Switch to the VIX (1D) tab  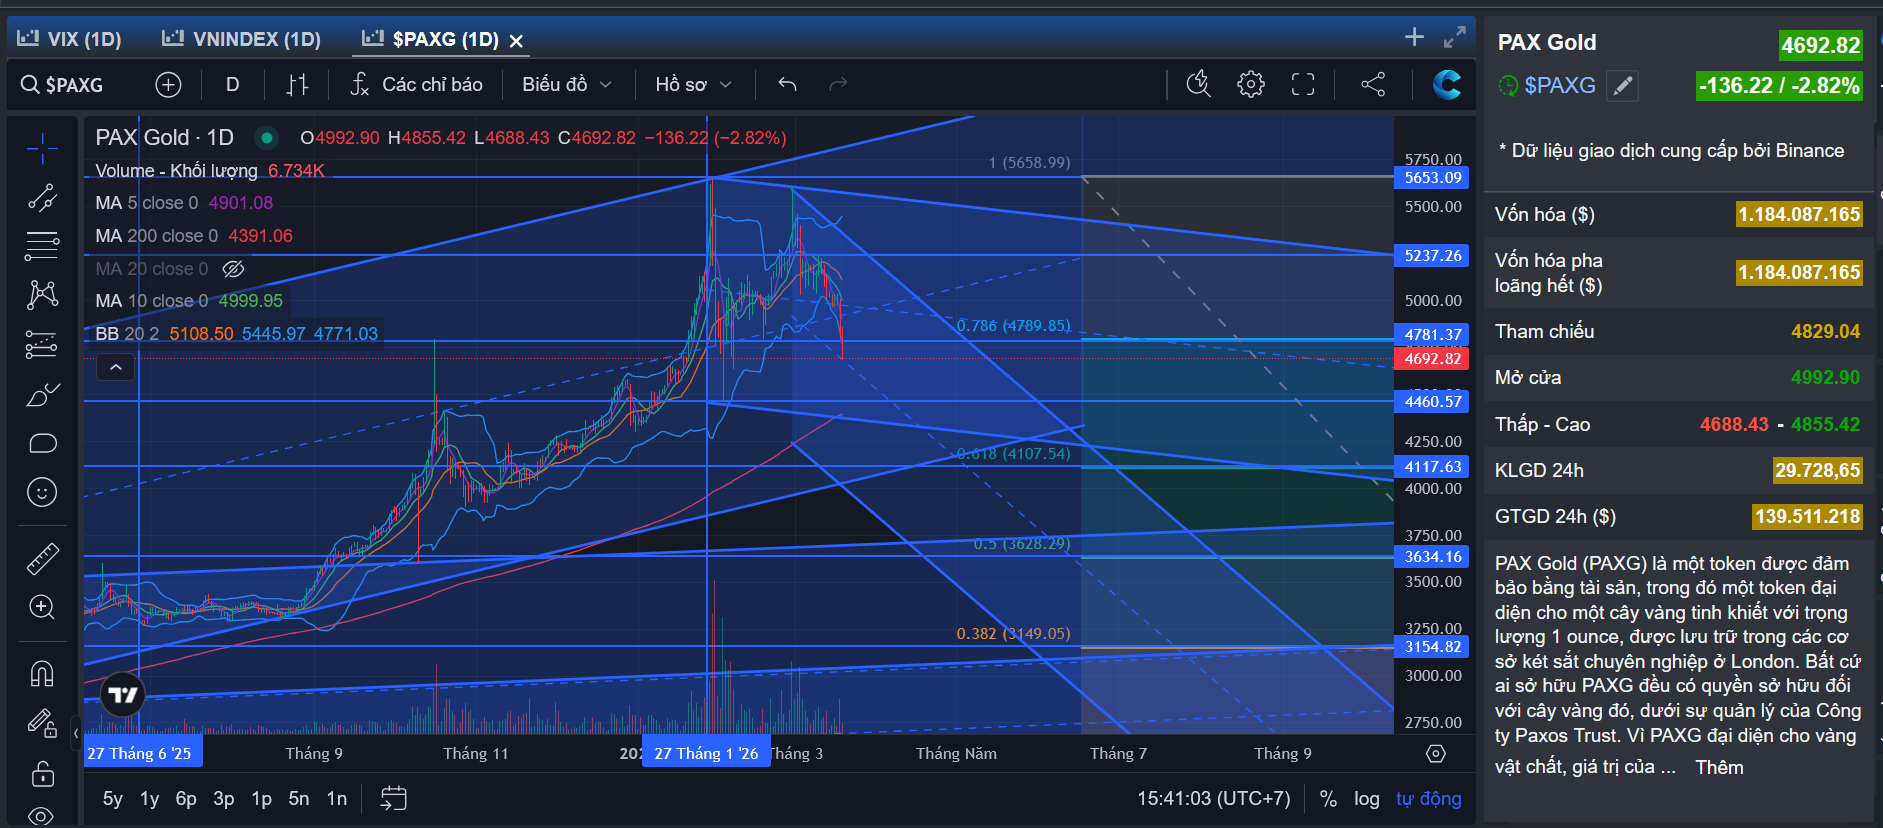(70, 39)
